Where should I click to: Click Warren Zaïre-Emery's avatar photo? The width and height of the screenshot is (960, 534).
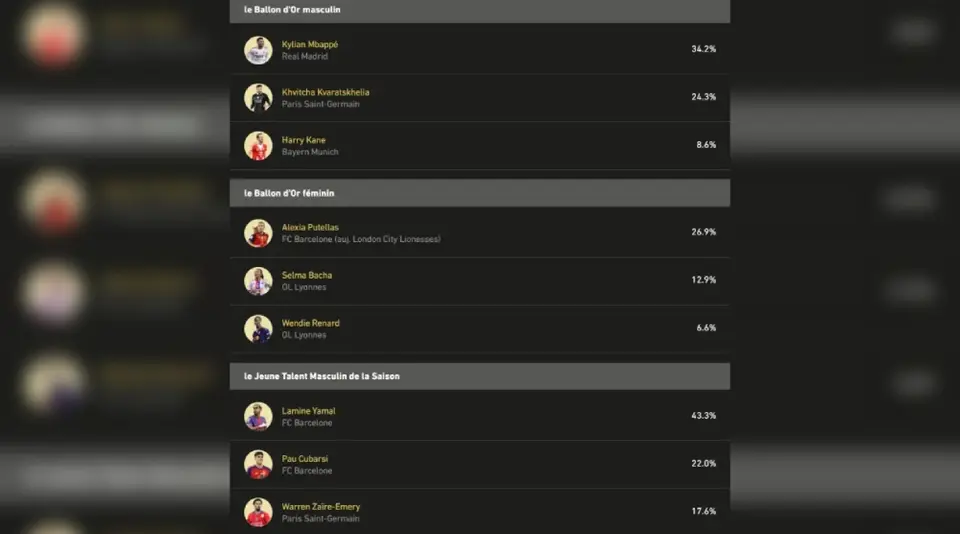coord(258,512)
